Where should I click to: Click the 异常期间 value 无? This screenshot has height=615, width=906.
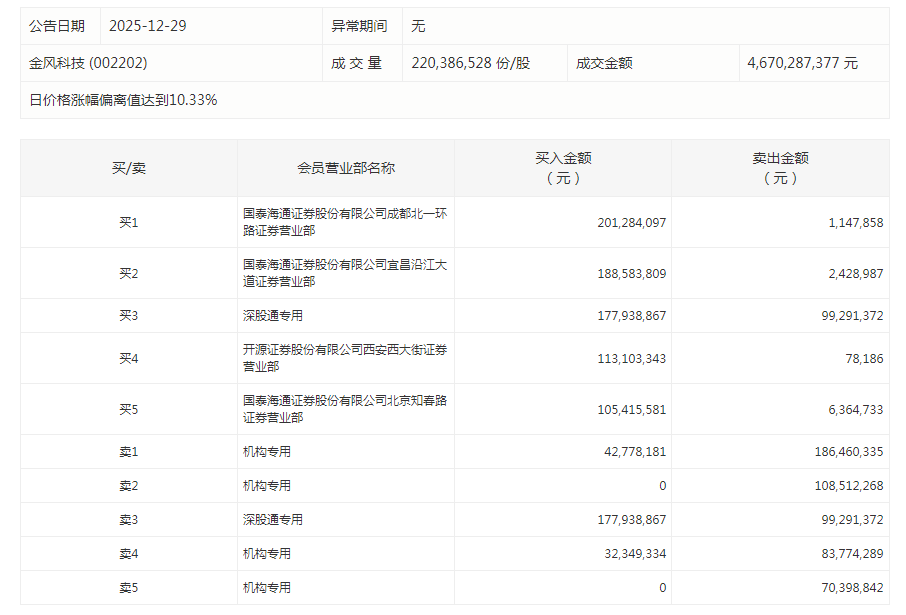click(x=418, y=26)
